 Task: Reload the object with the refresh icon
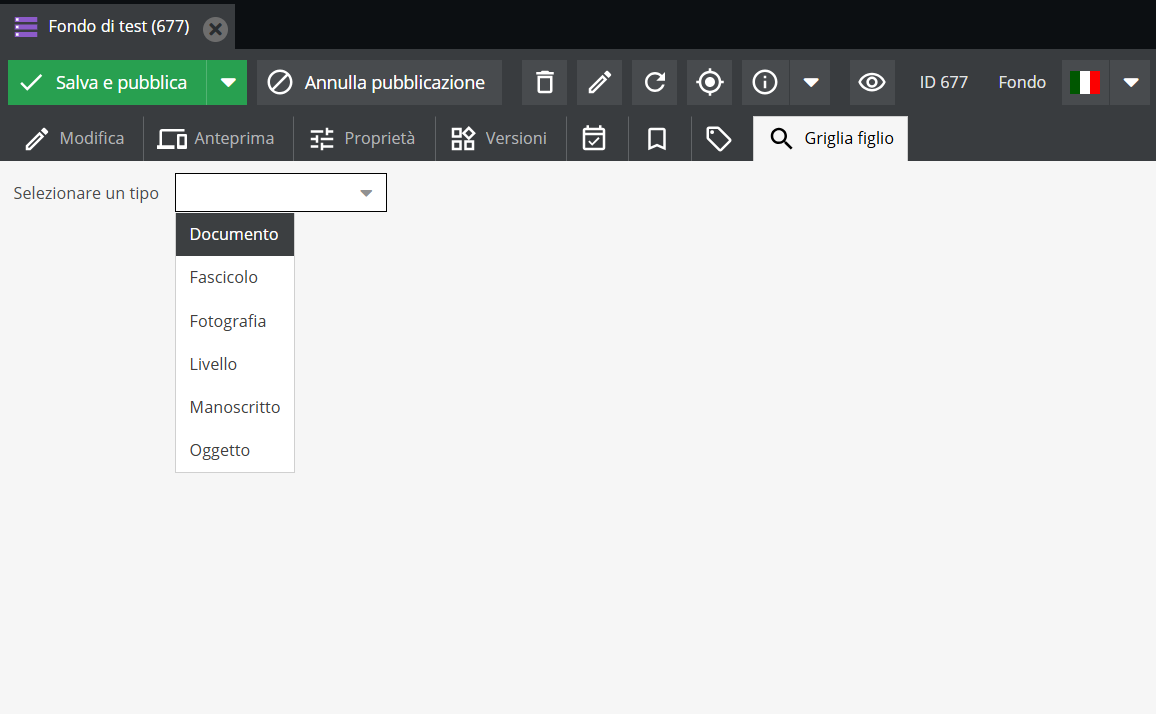[x=654, y=82]
